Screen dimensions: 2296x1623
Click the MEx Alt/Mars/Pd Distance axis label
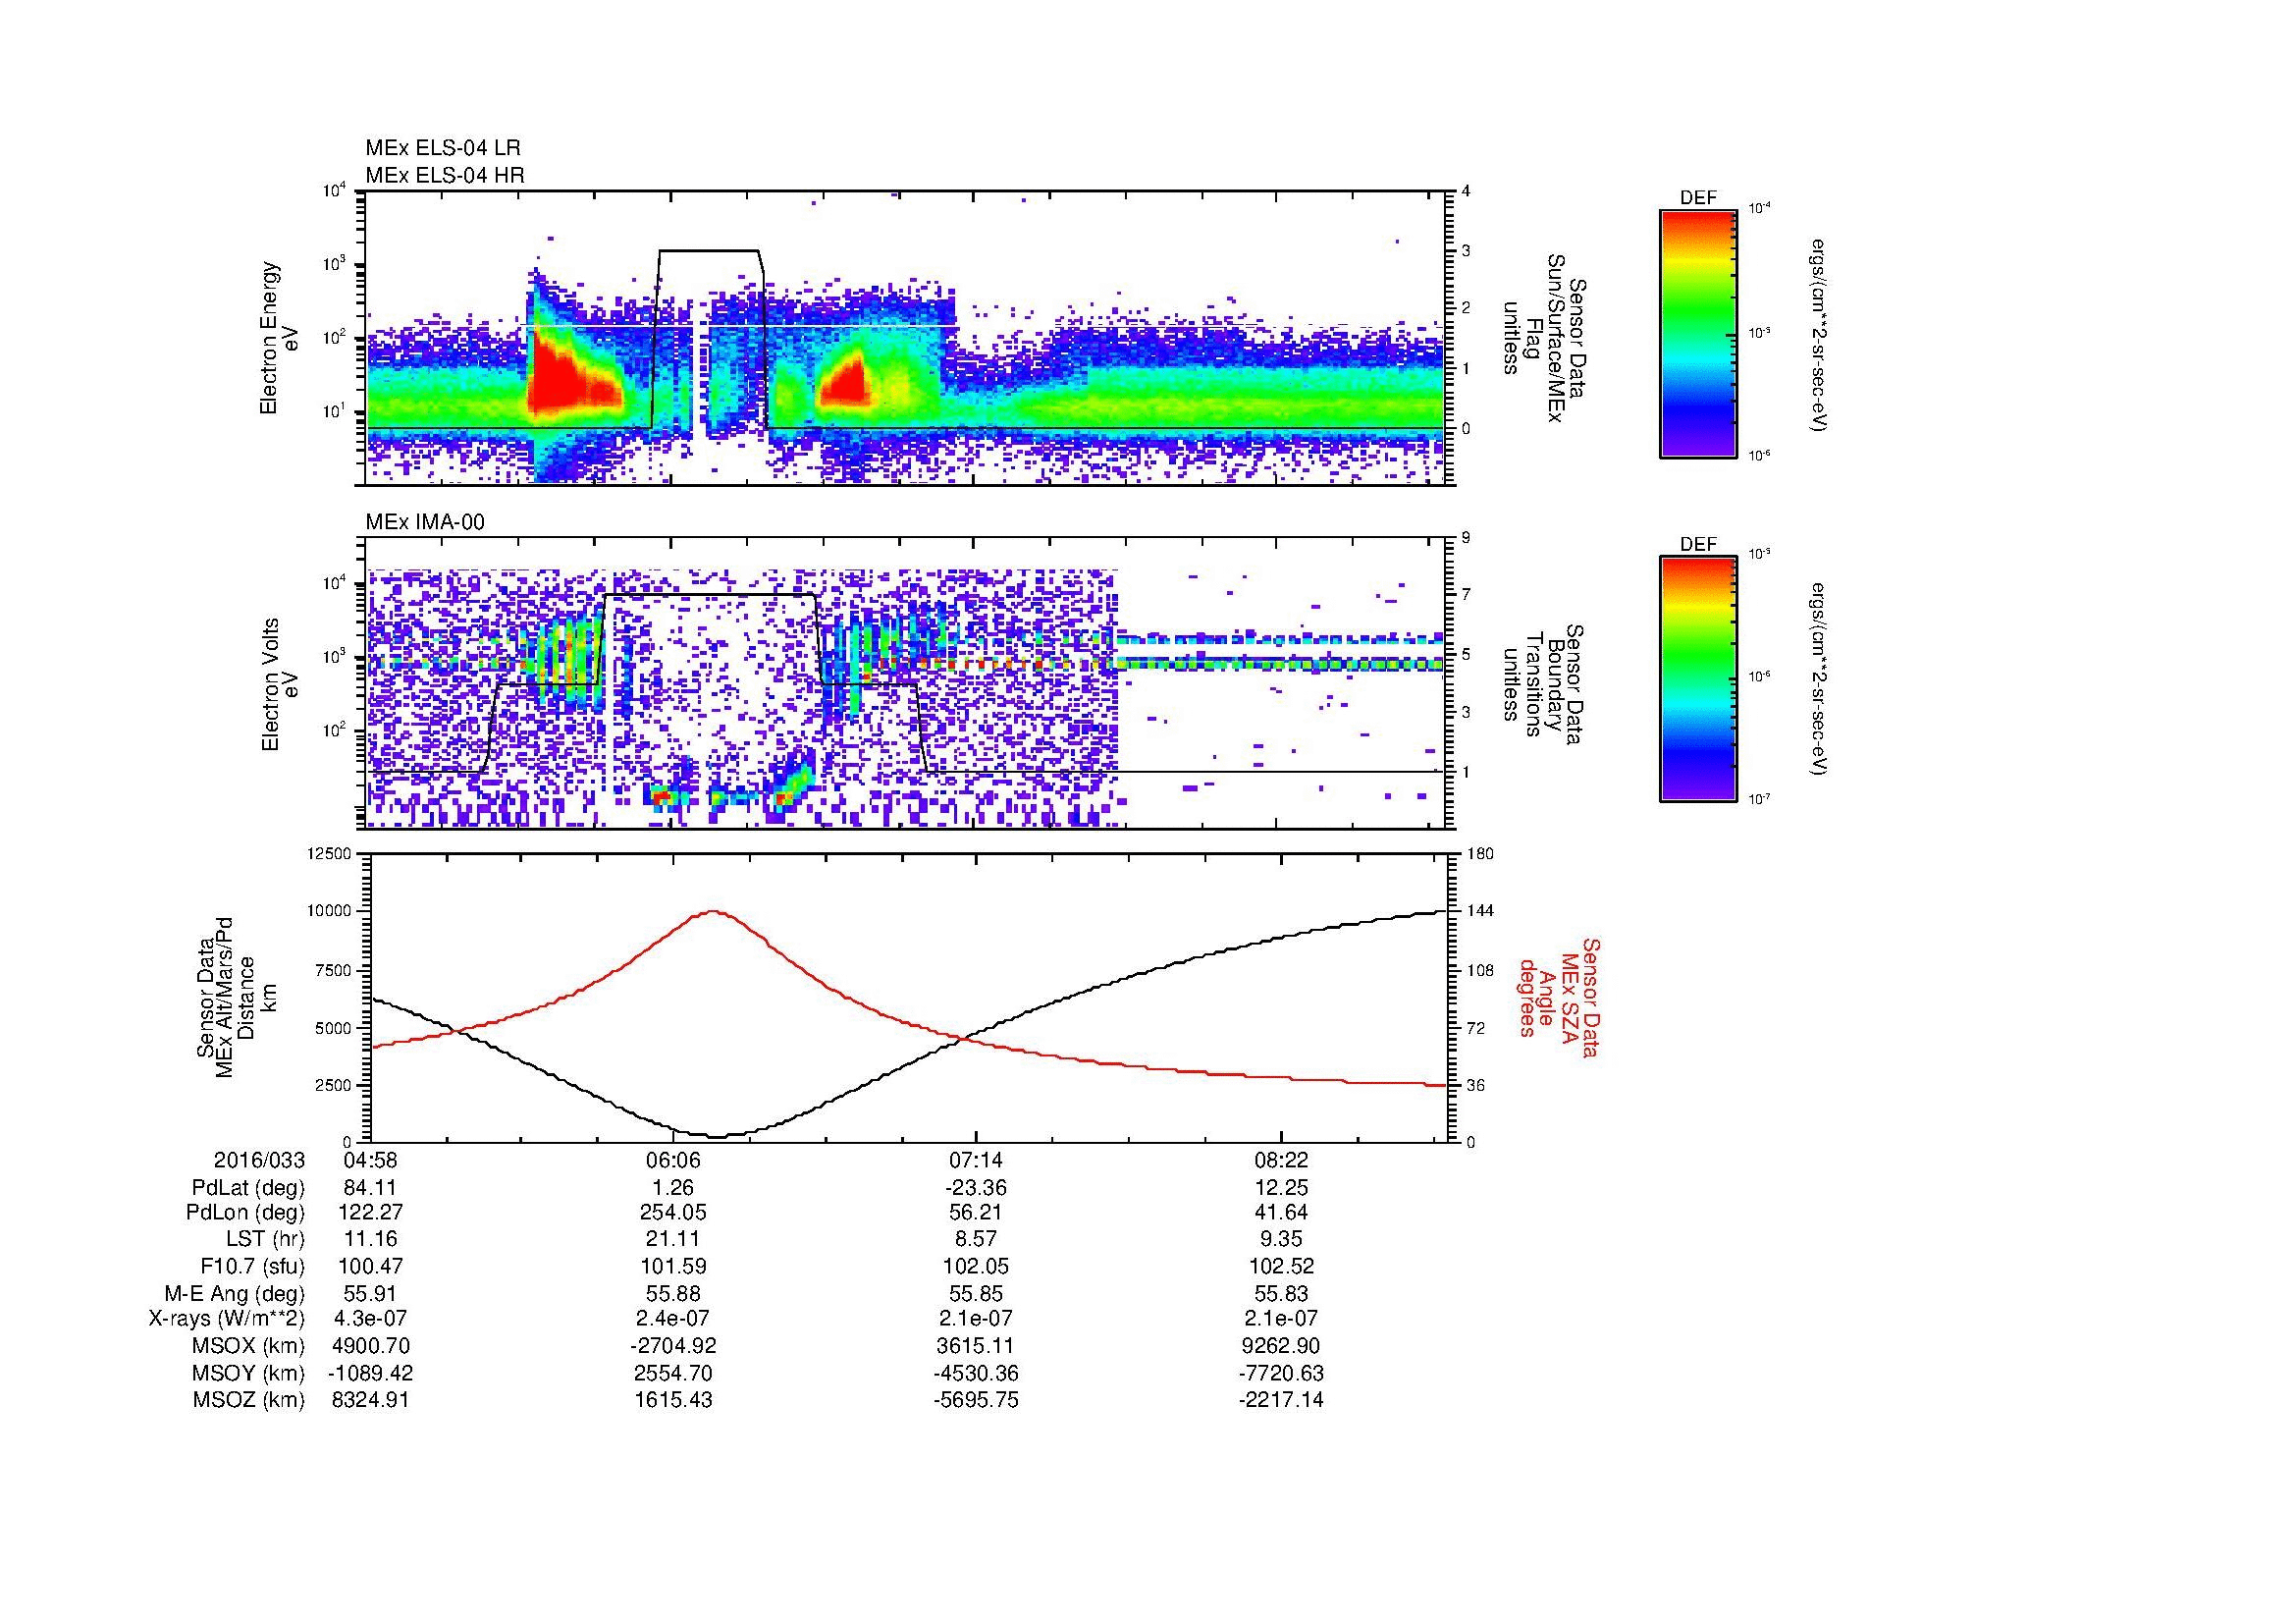[x=238, y=997]
